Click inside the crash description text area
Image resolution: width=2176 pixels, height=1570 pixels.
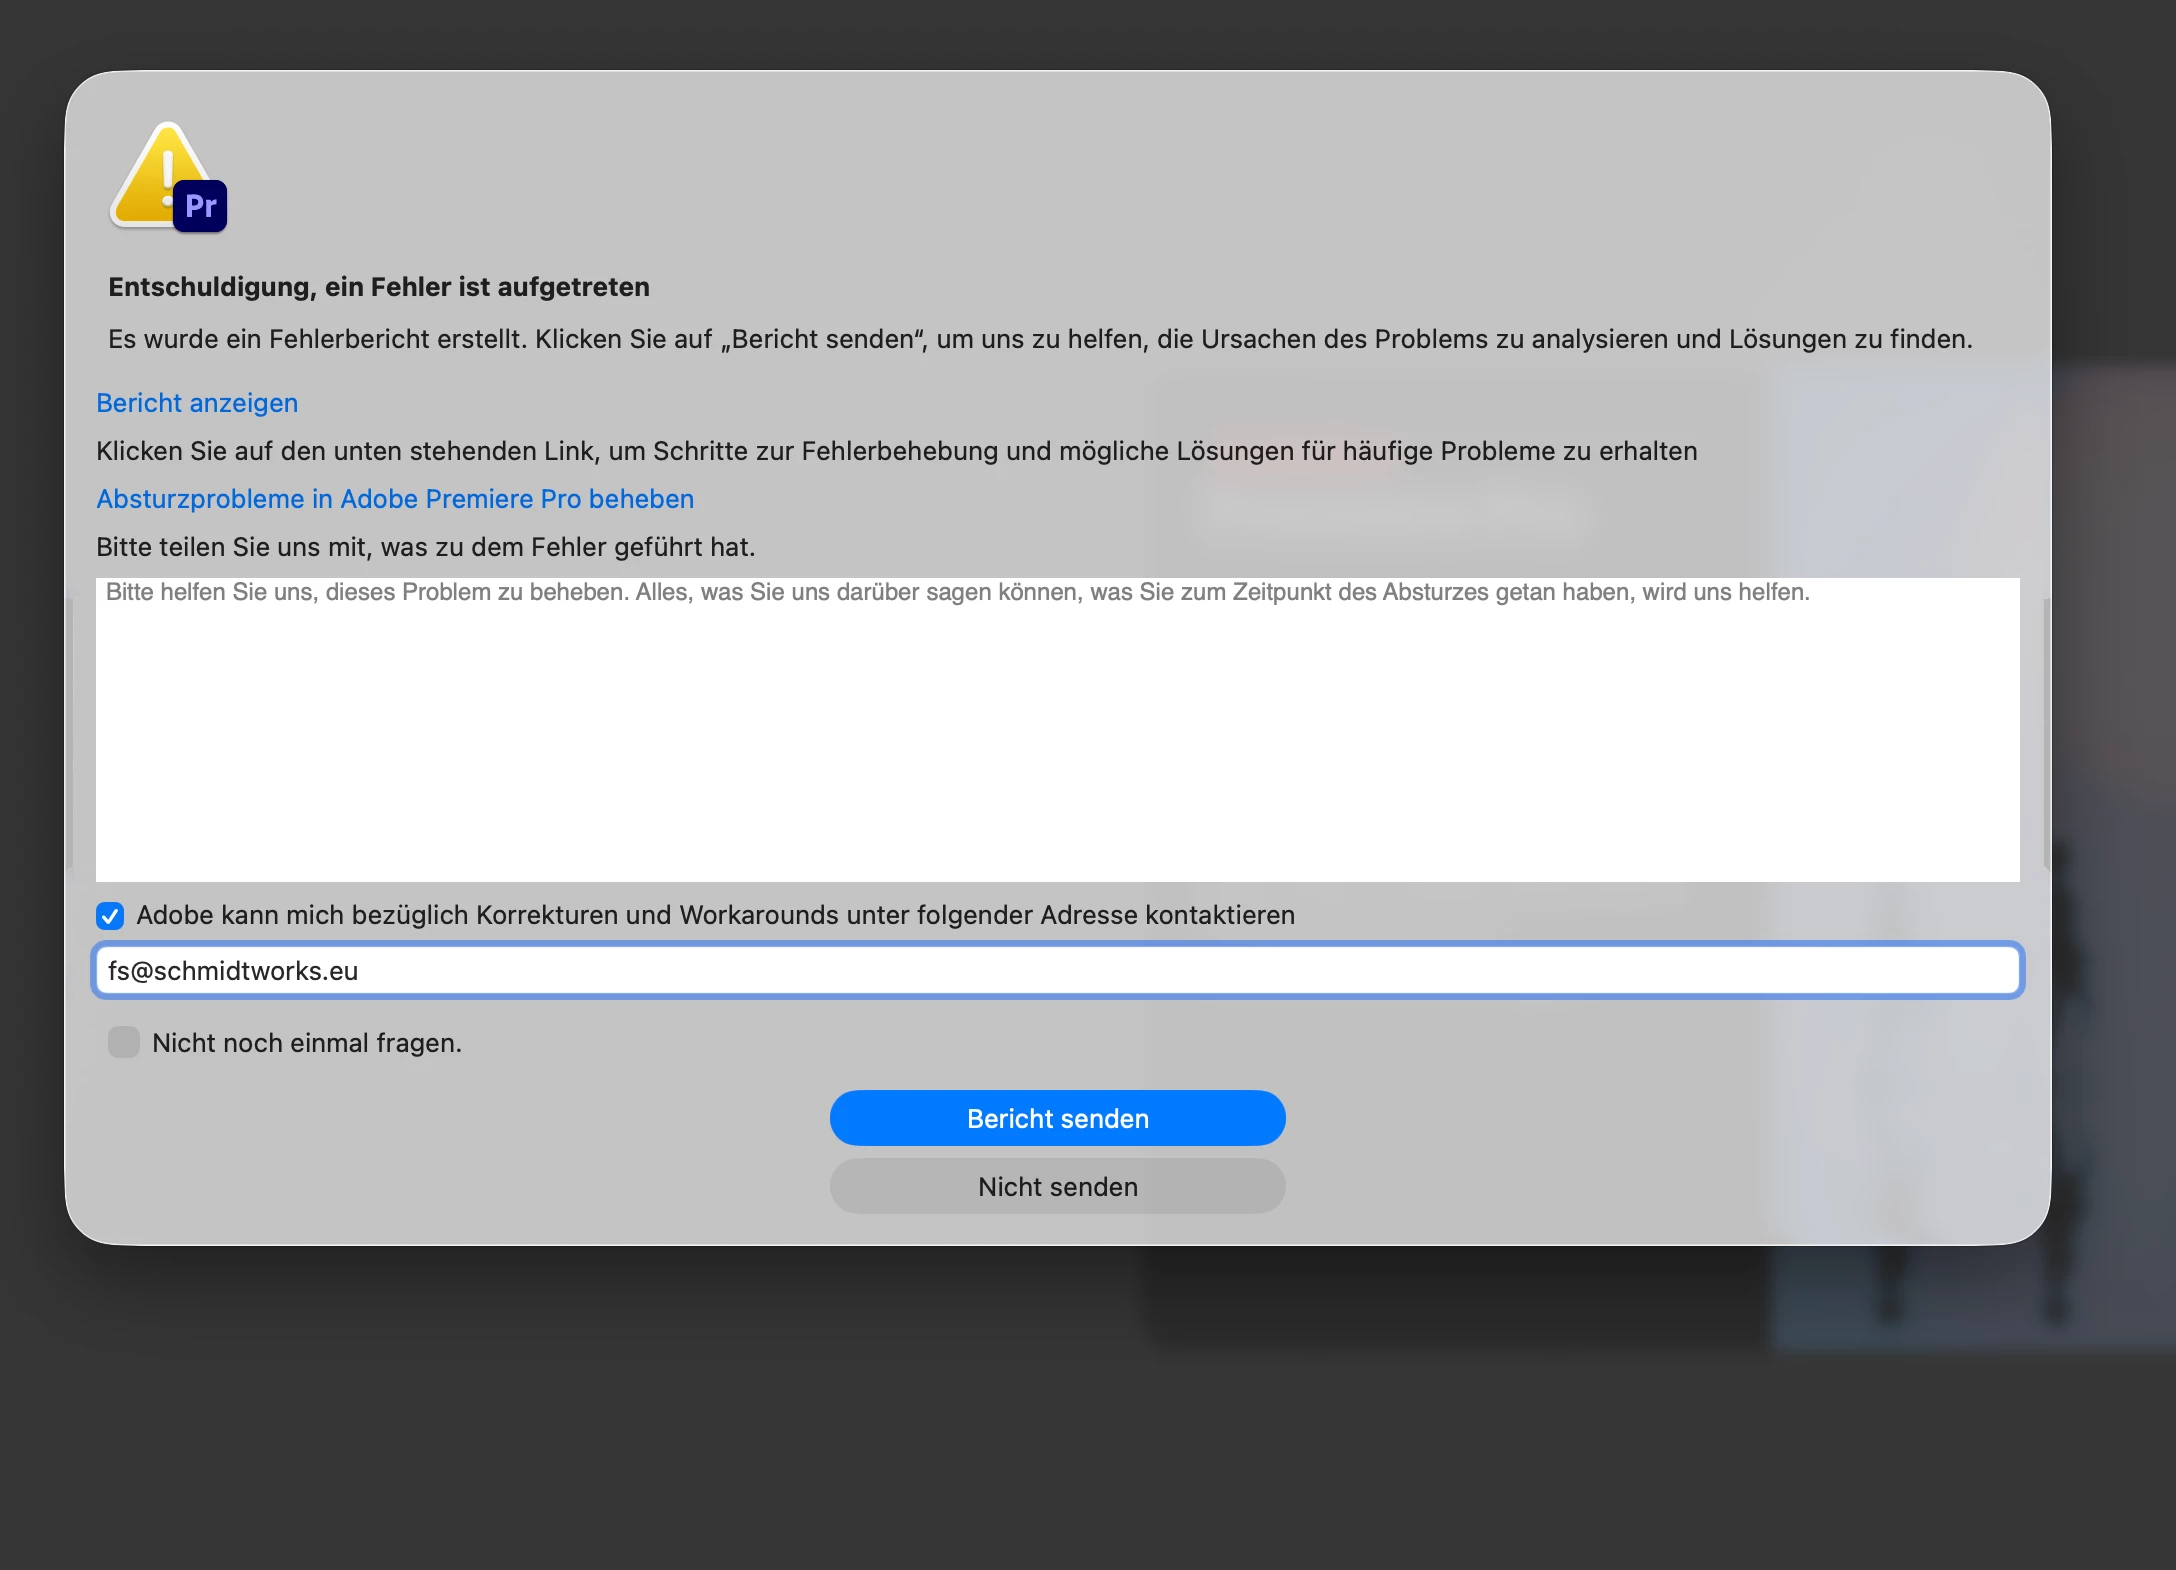[1057, 740]
